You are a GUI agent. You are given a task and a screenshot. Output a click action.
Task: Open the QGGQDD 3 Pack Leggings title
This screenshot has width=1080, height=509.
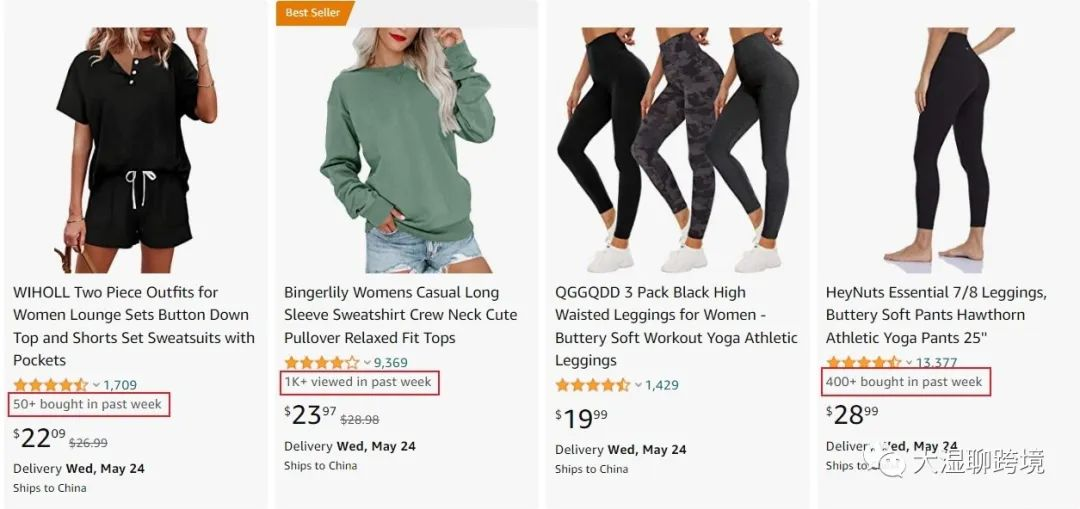pyautogui.click(x=676, y=326)
